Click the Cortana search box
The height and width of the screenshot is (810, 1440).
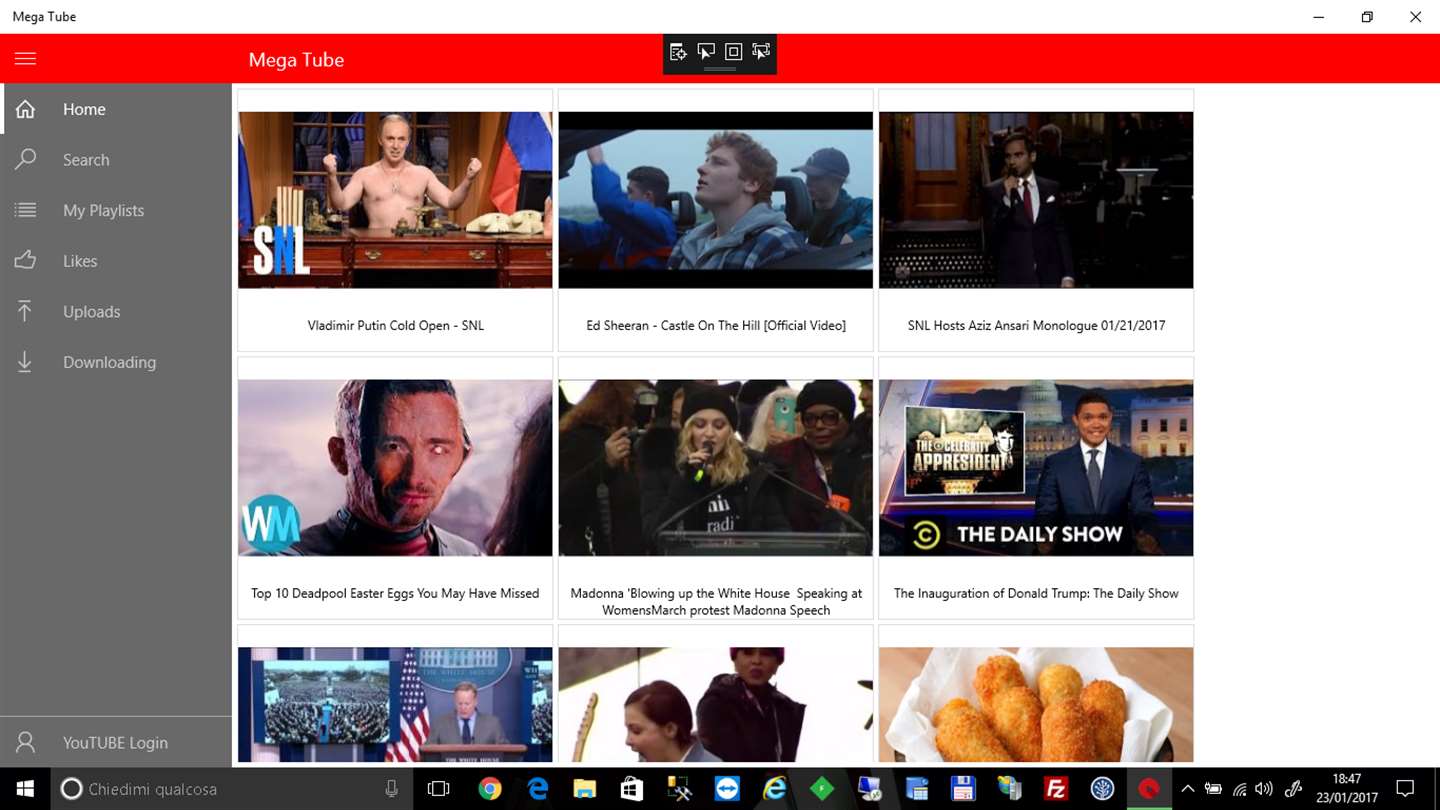click(230, 789)
